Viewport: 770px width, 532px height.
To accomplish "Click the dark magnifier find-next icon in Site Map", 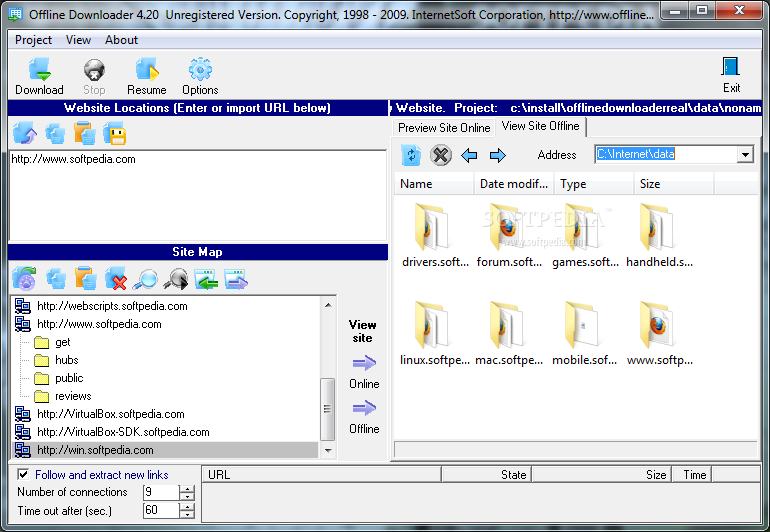I will [x=176, y=279].
